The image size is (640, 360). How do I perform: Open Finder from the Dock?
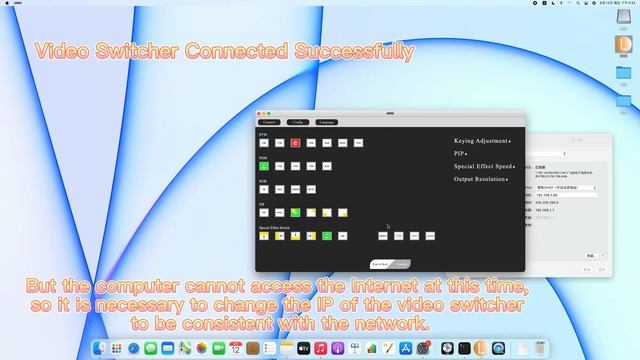coord(99,348)
